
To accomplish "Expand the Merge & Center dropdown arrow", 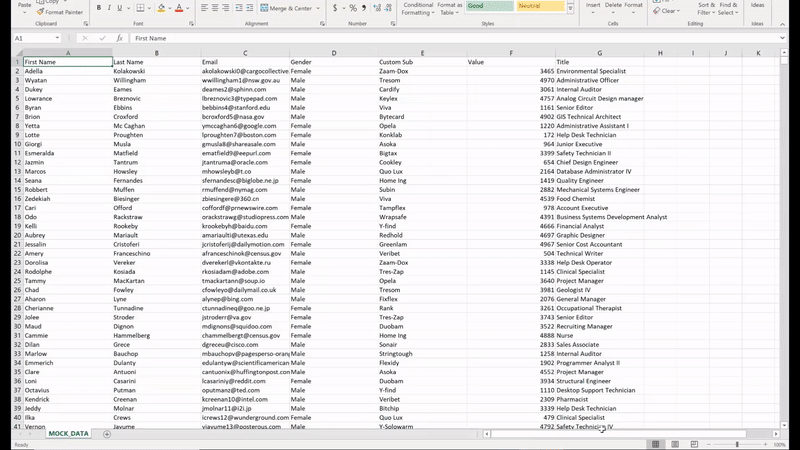I will pos(318,9).
